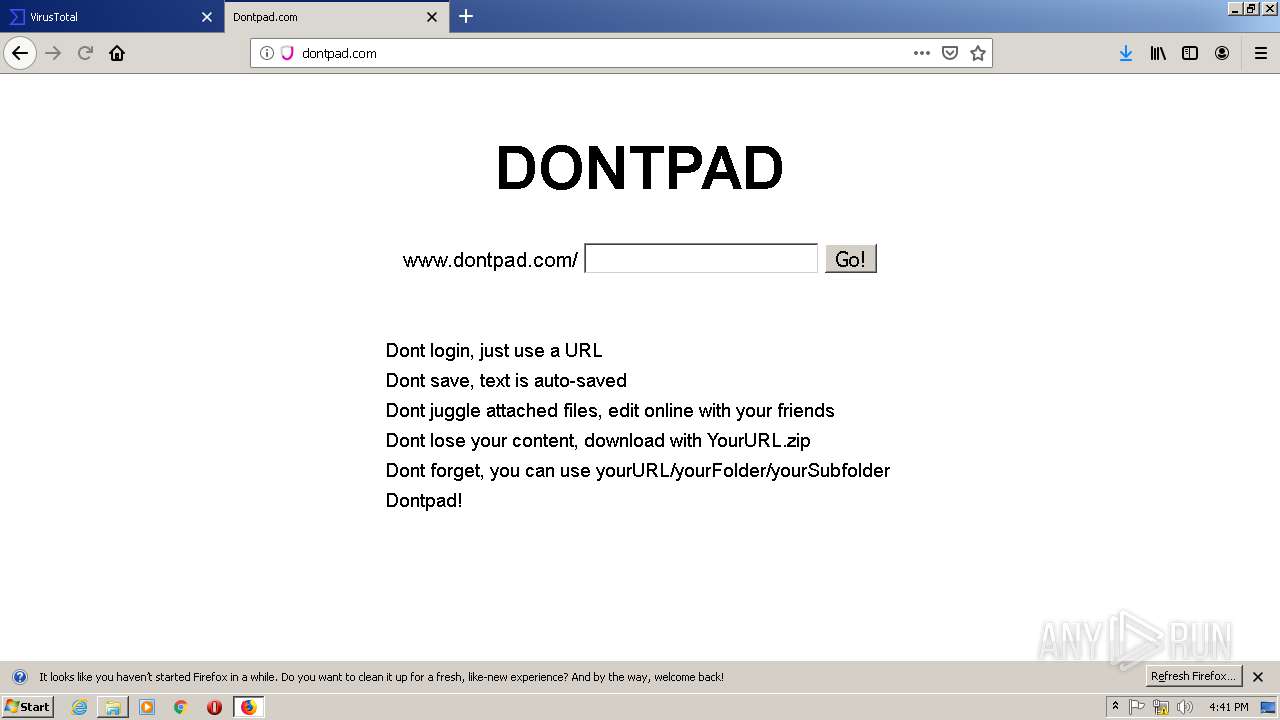This screenshot has width=1280, height=720.
Task: Click the Go! button
Action: pyautogui.click(x=851, y=259)
